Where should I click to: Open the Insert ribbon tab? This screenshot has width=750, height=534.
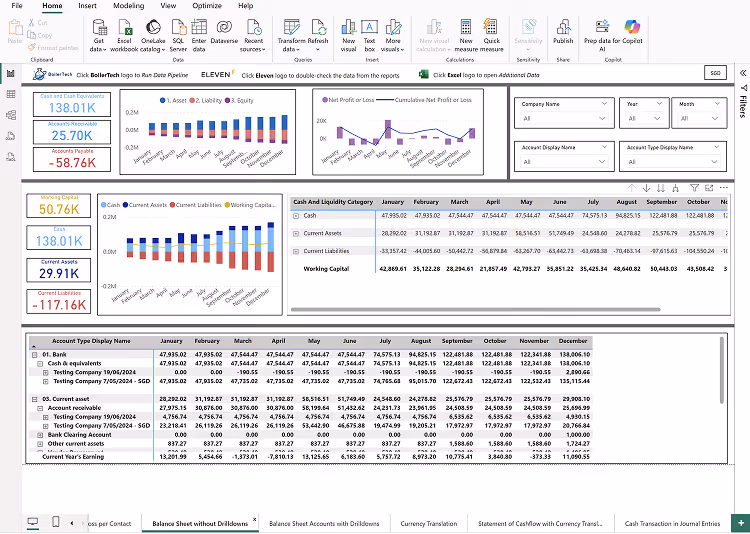87,6
